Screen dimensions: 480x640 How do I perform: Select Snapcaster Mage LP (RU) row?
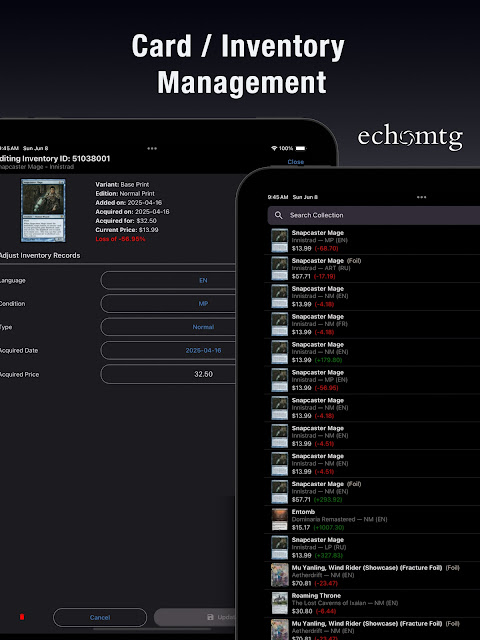coord(372,548)
